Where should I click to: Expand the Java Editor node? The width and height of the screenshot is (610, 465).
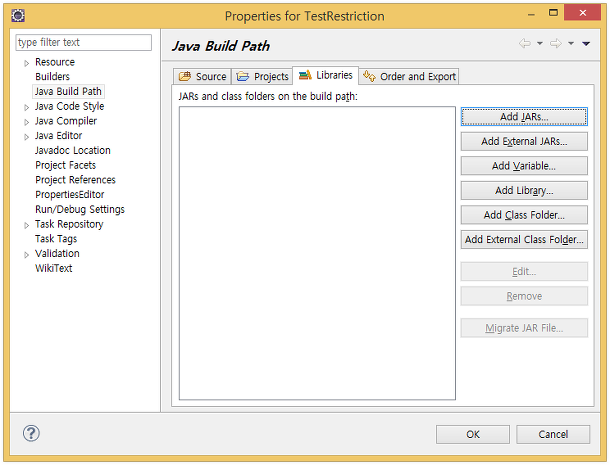coord(26,137)
